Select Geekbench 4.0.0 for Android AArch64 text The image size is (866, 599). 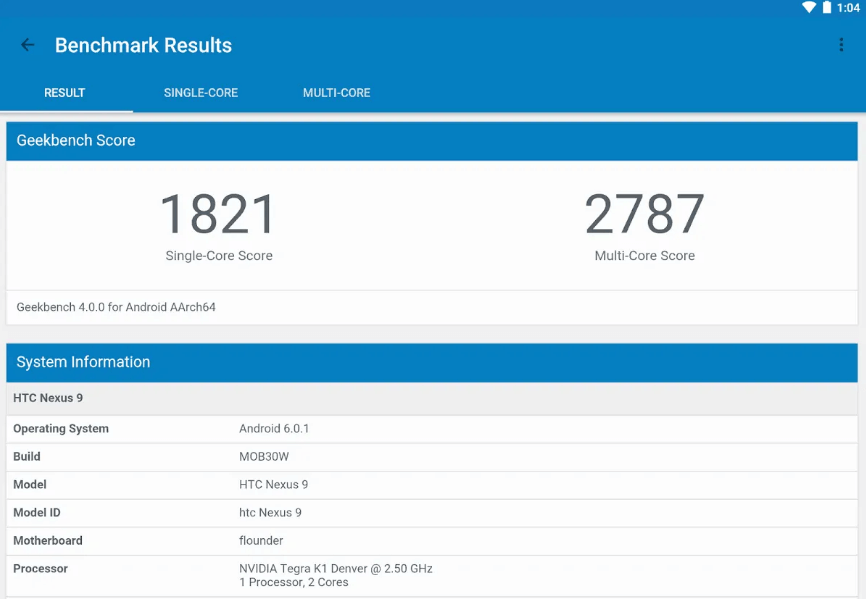click(116, 307)
